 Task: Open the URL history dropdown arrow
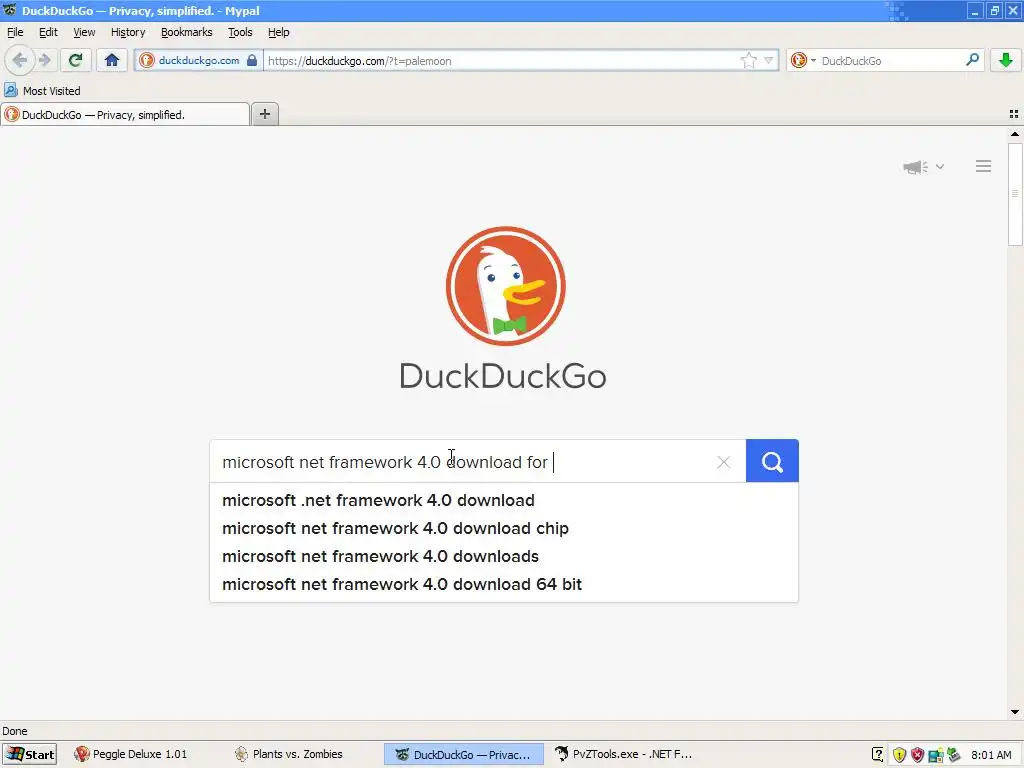769,61
